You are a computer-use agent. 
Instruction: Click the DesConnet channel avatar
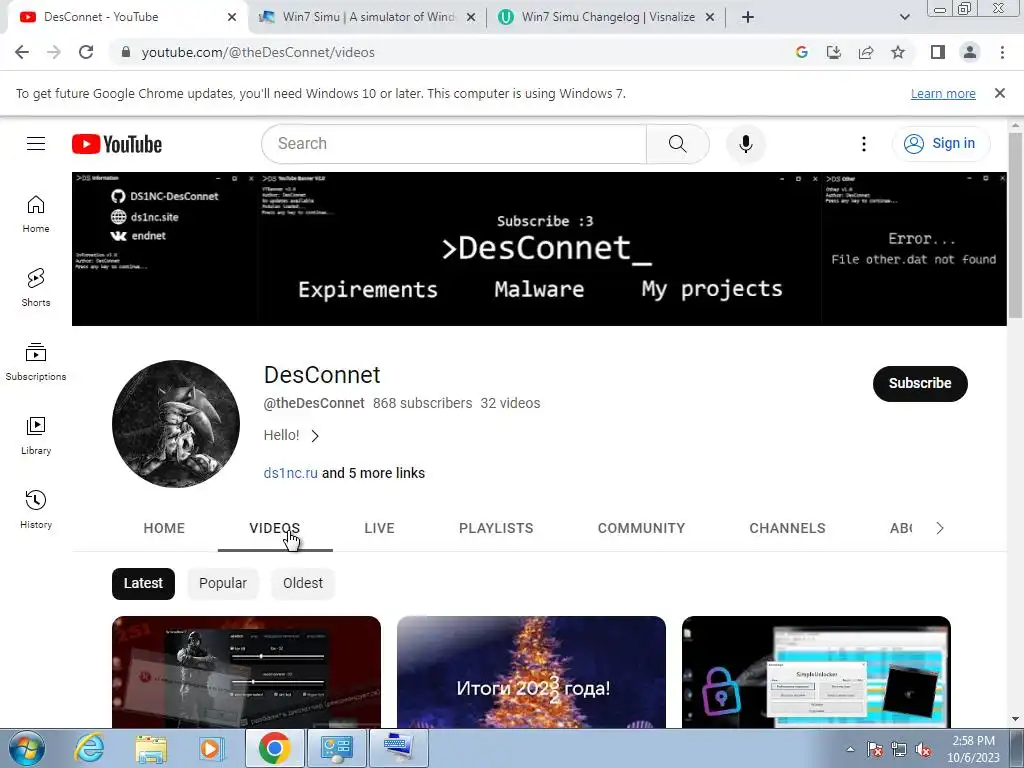tap(176, 424)
